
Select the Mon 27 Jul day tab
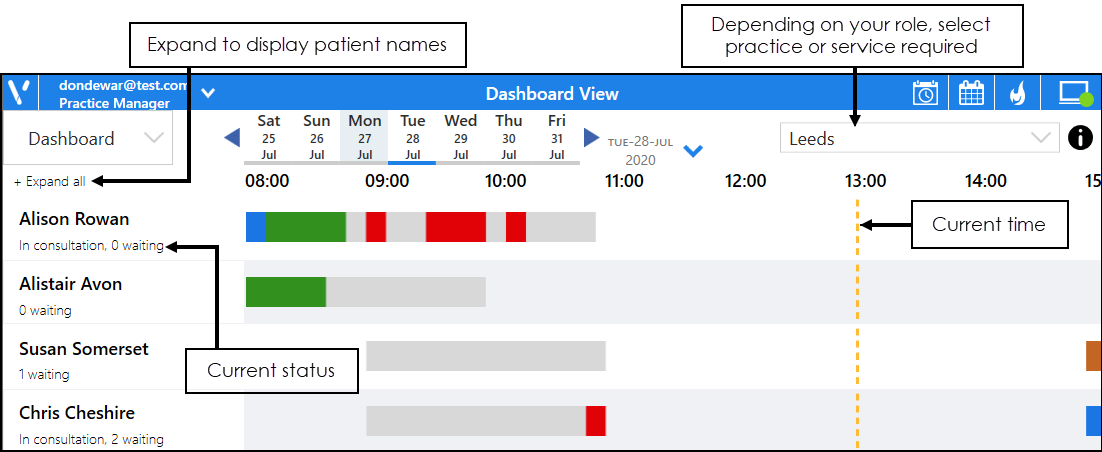coord(365,138)
